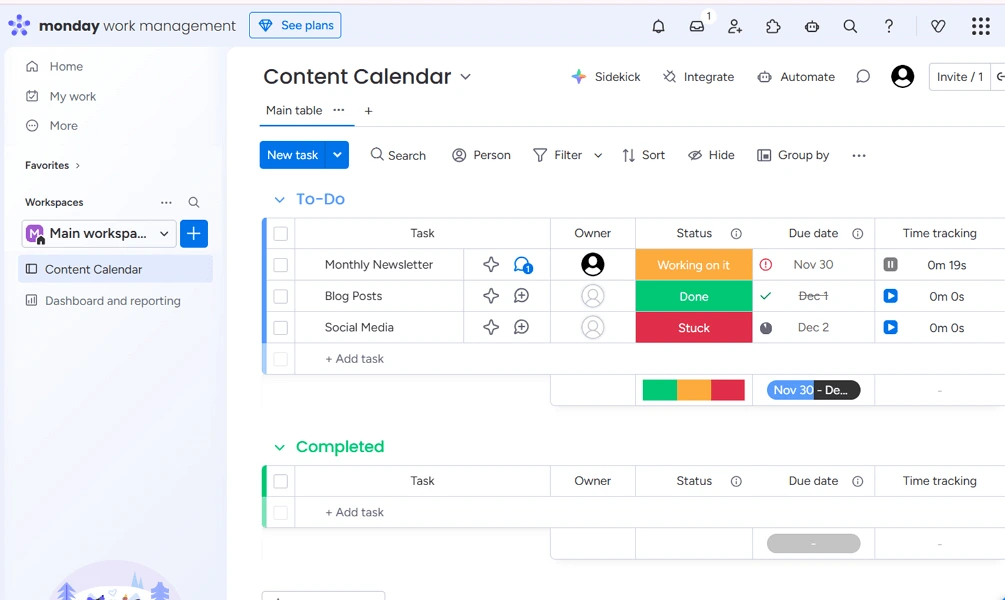Open Main table view options
The height and width of the screenshot is (600, 1005).
(339, 110)
